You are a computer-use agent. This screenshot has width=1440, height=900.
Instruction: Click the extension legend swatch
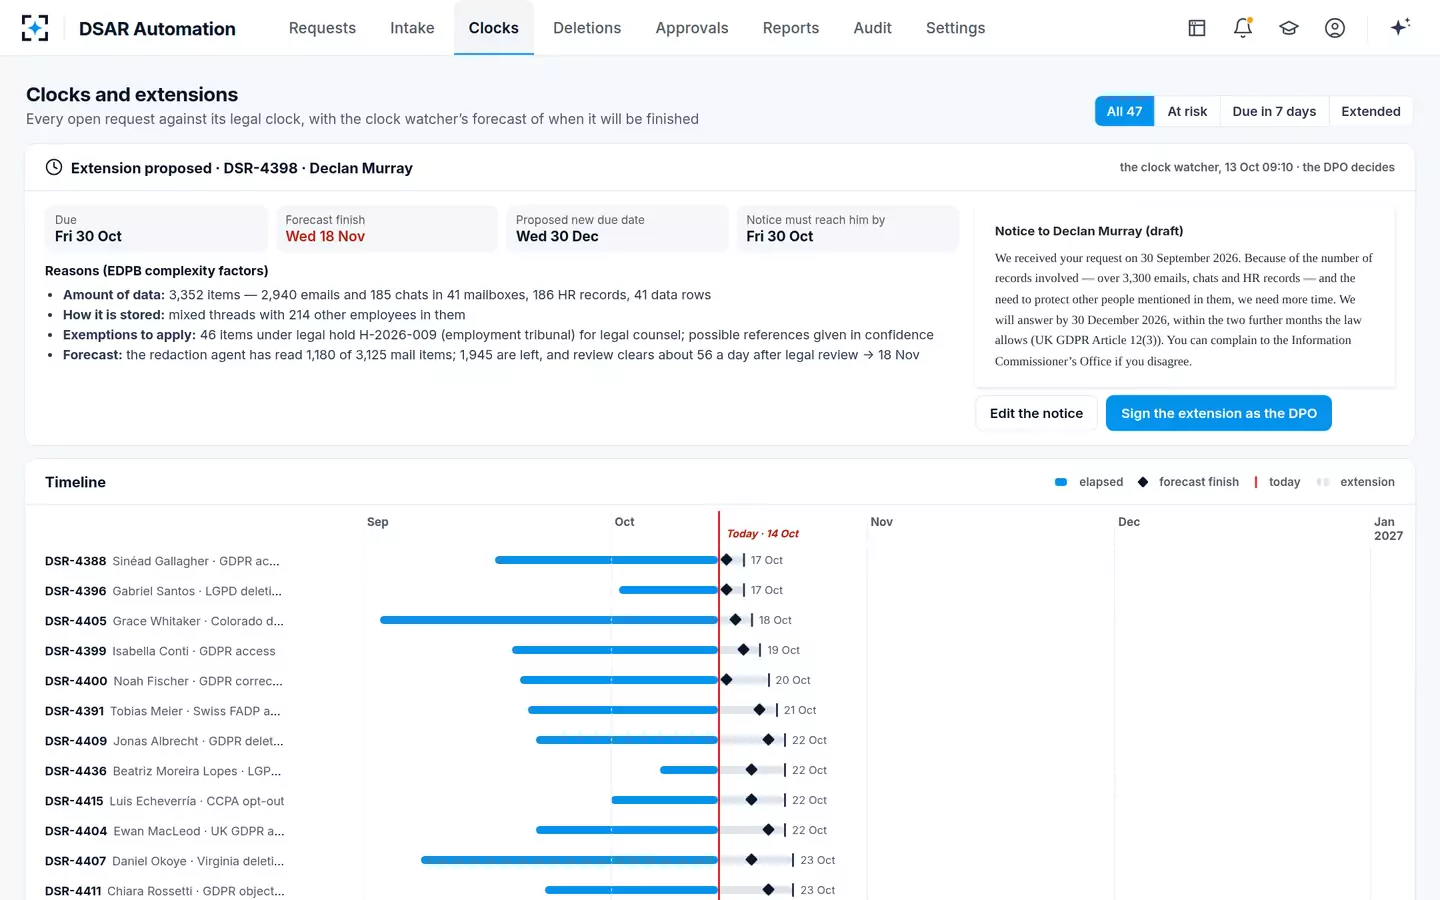coord(1323,482)
